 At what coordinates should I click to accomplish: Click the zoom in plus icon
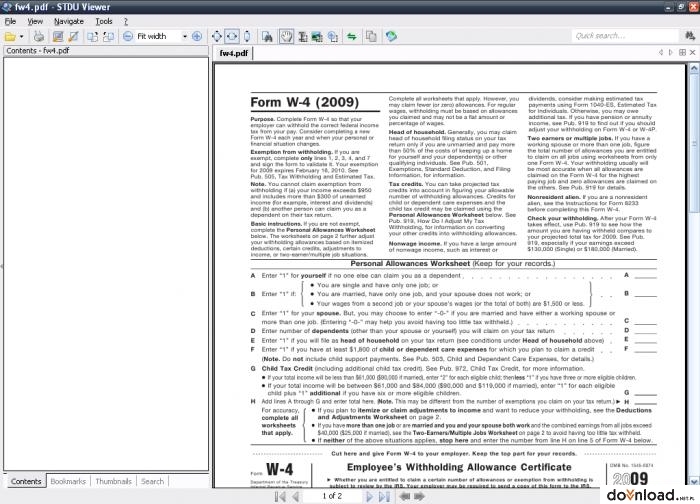click(x=197, y=37)
